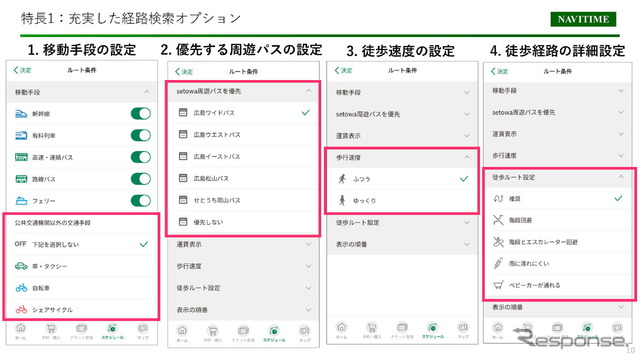Click the 高速・連絡バス bus icon in panel 1

click(21, 157)
